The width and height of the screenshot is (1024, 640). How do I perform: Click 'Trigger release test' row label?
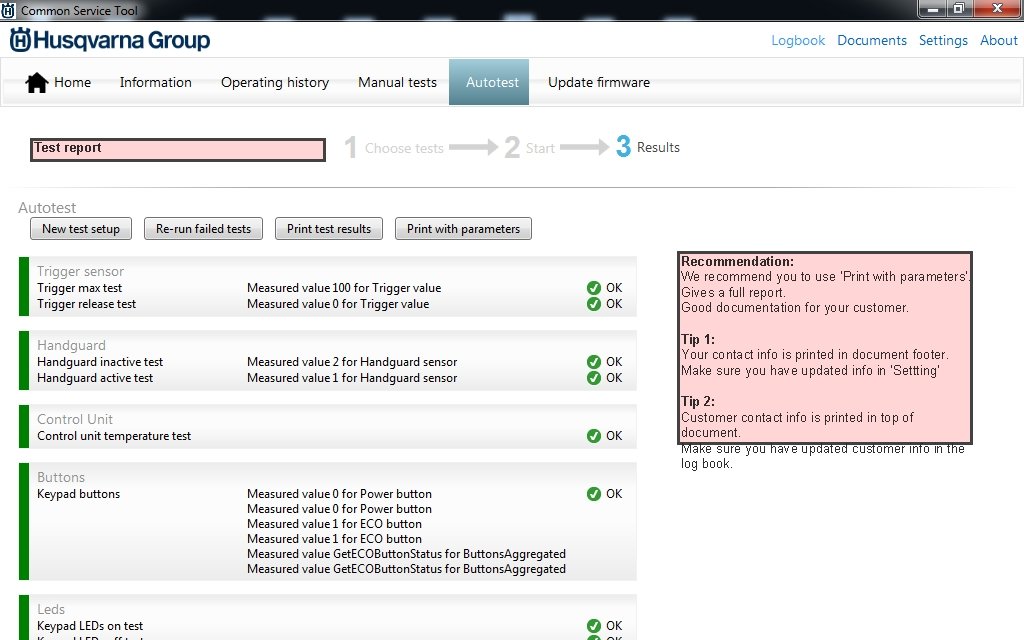[86, 304]
